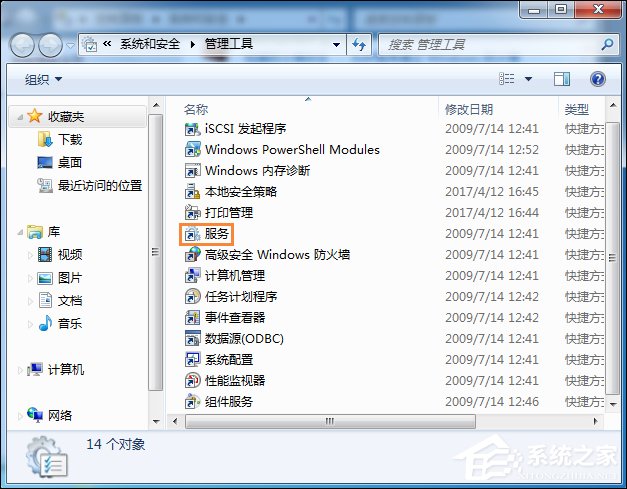This screenshot has width=627, height=489.
Task: Select the 数据源(ODBC) shortcut icon
Action: click(x=192, y=339)
